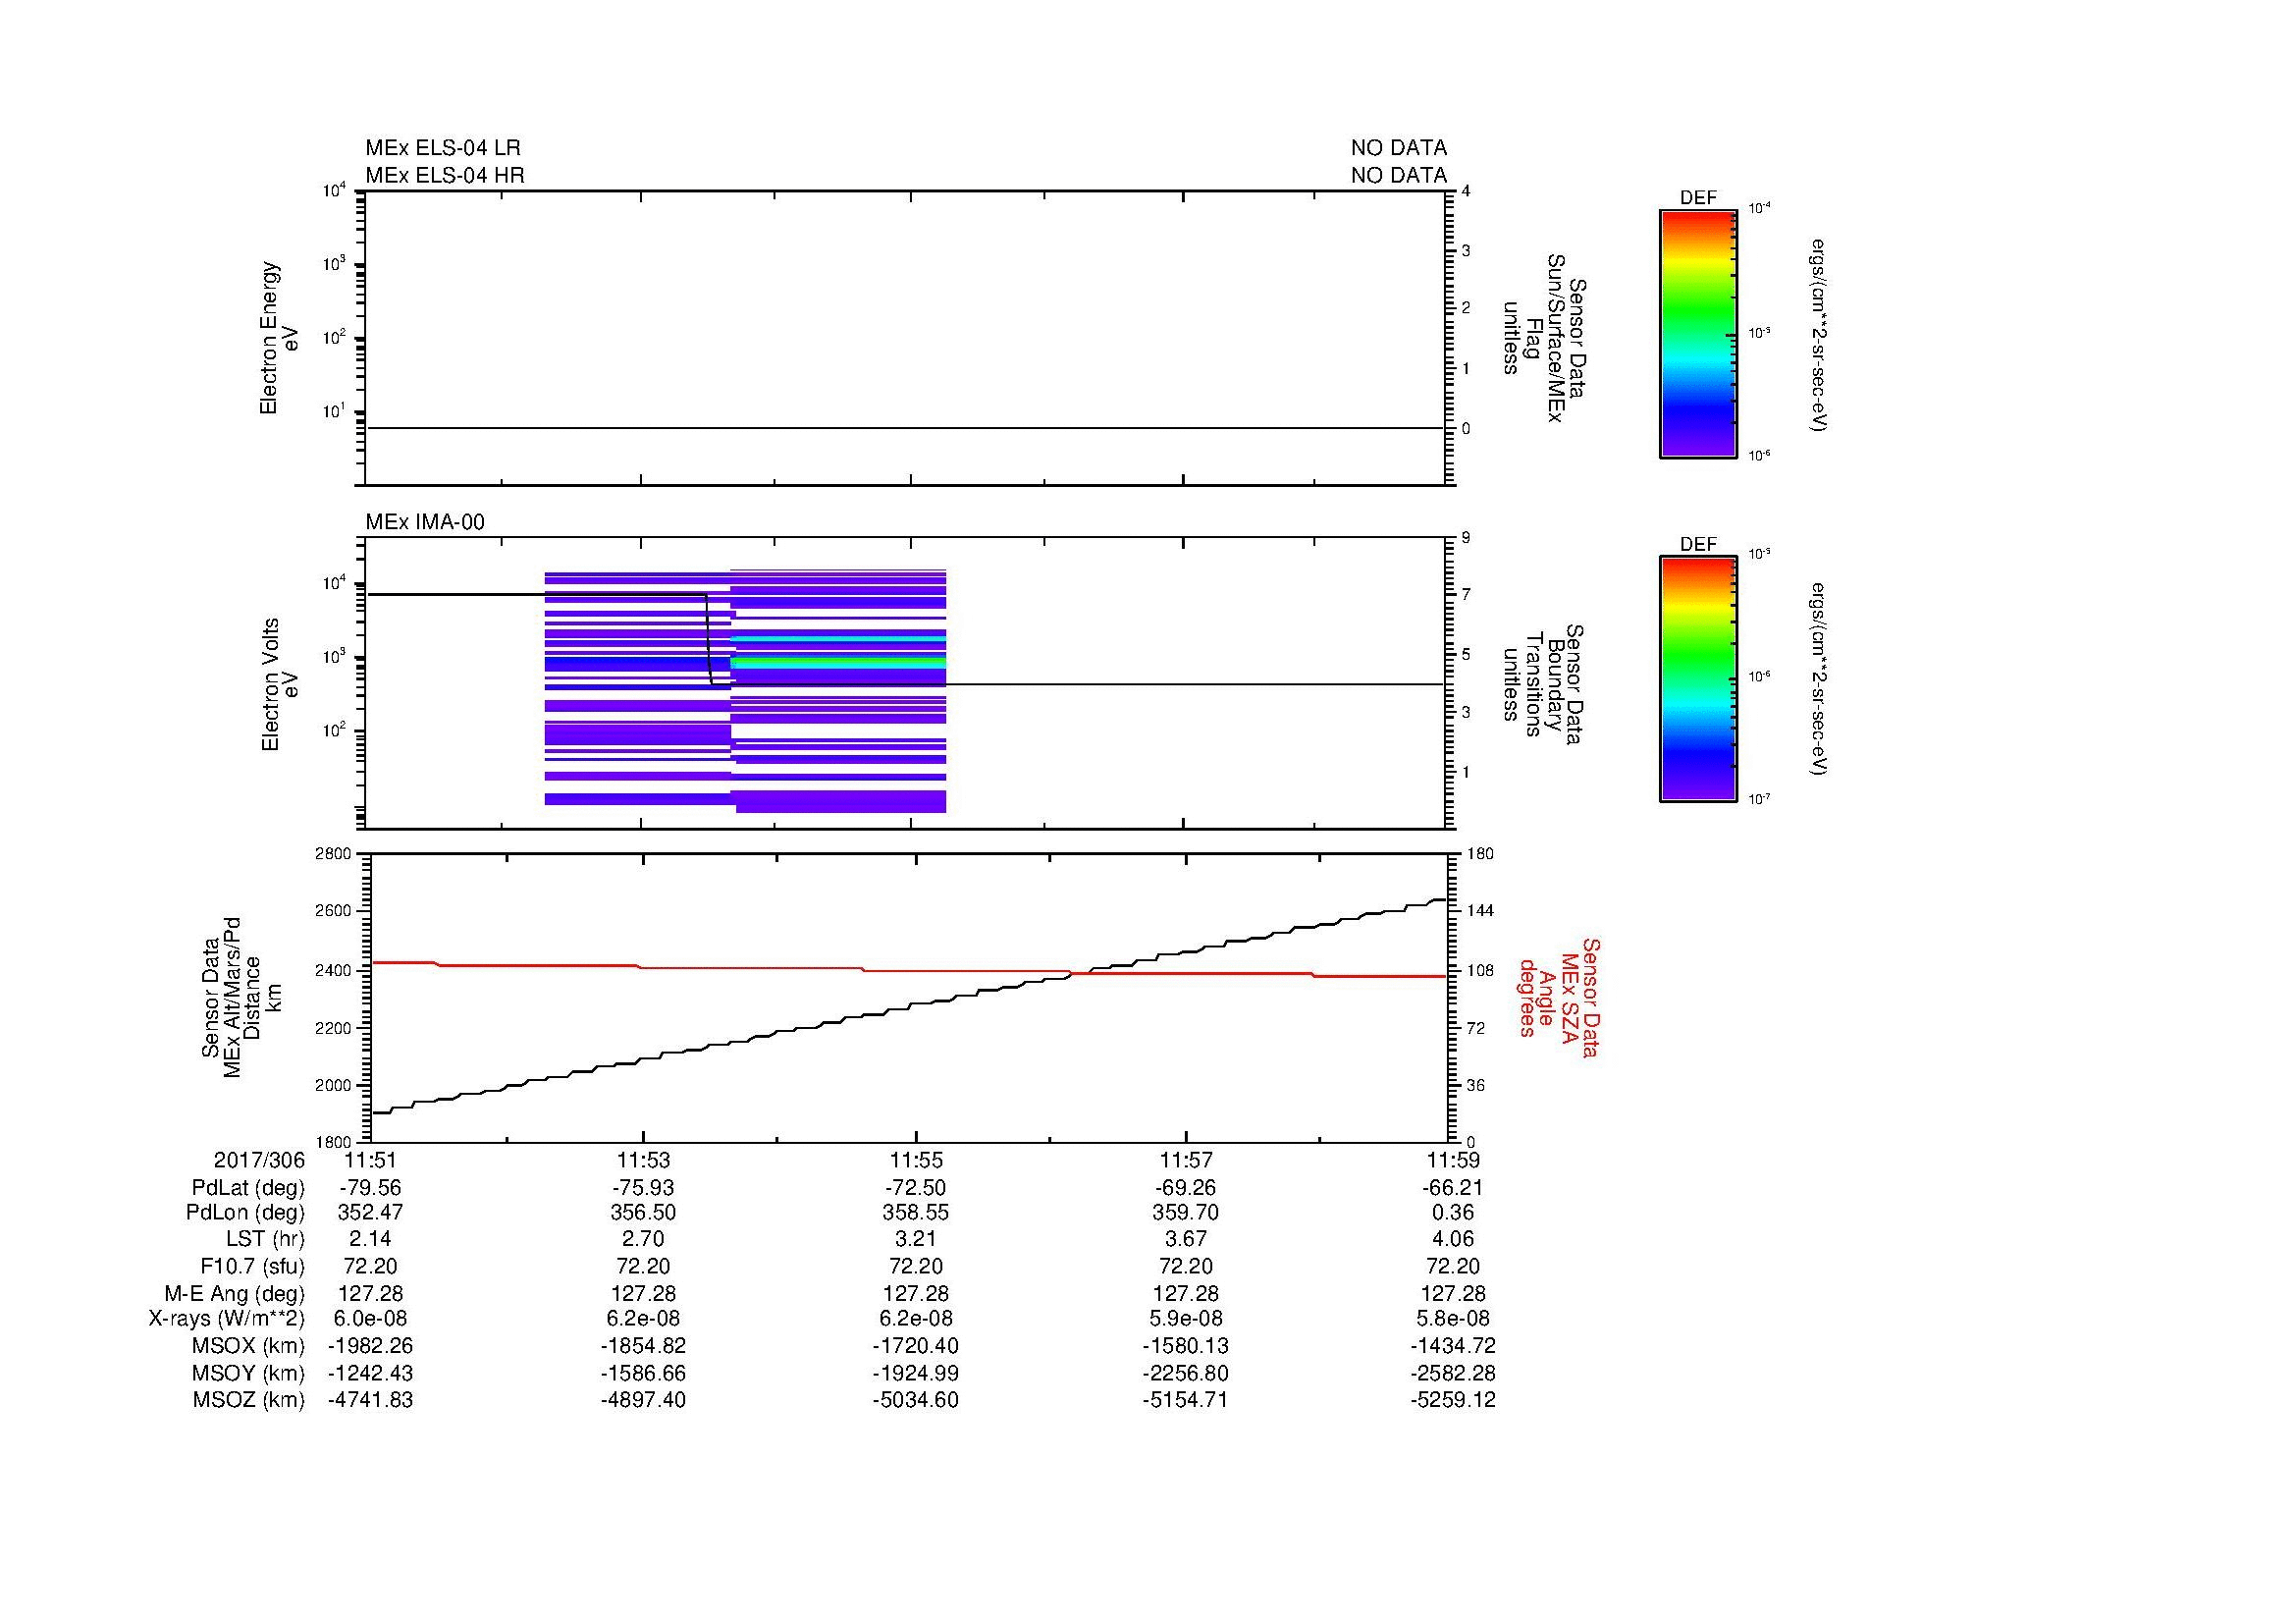The height and width of the screenshot is (1623, 2296).
Task: Click the '2800' altitude axis tick label
Action: [x=334, y=854]
